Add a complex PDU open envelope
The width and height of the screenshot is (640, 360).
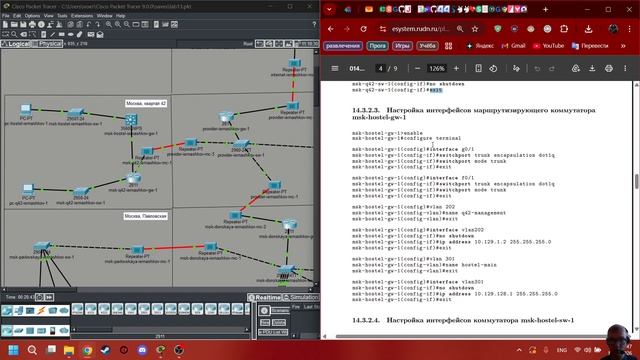100,35
